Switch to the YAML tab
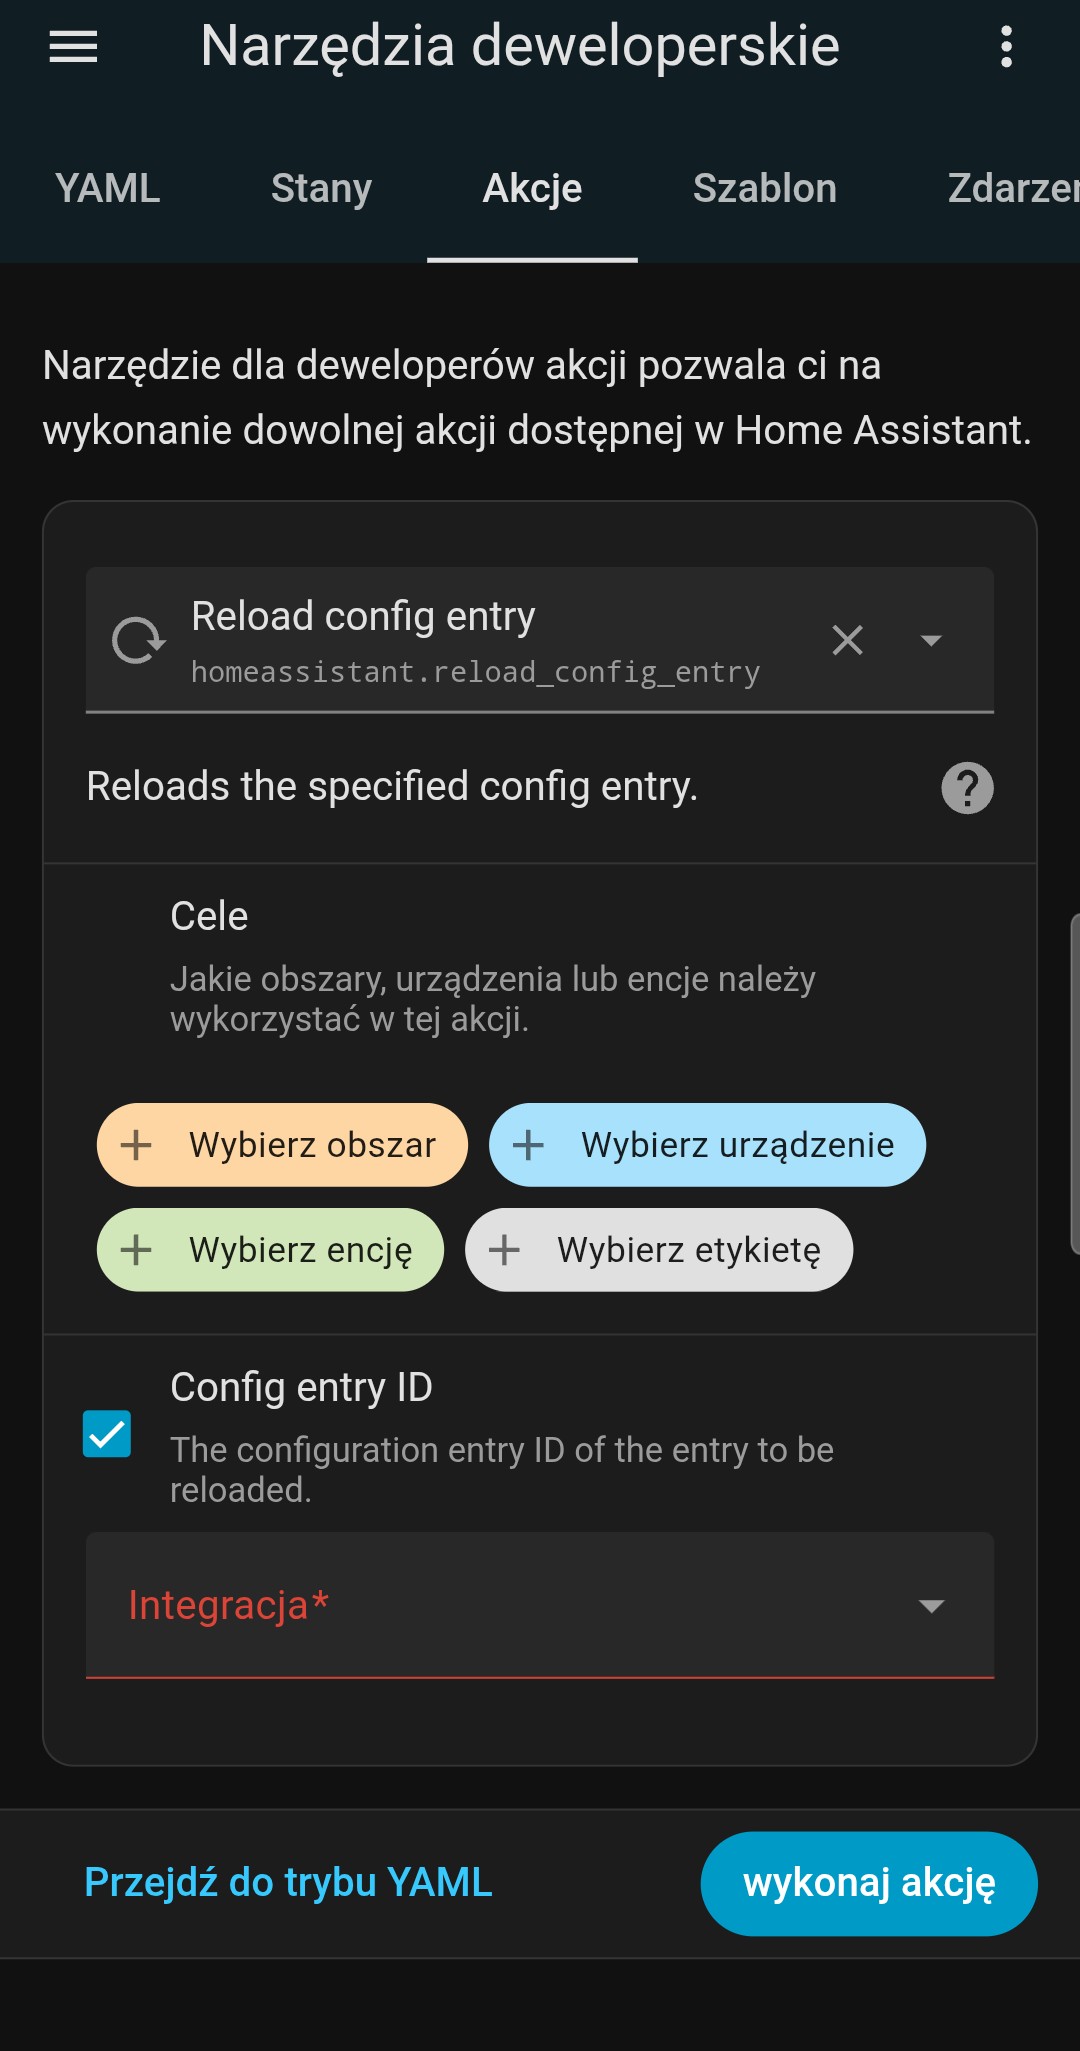 [x=107, y=189]
